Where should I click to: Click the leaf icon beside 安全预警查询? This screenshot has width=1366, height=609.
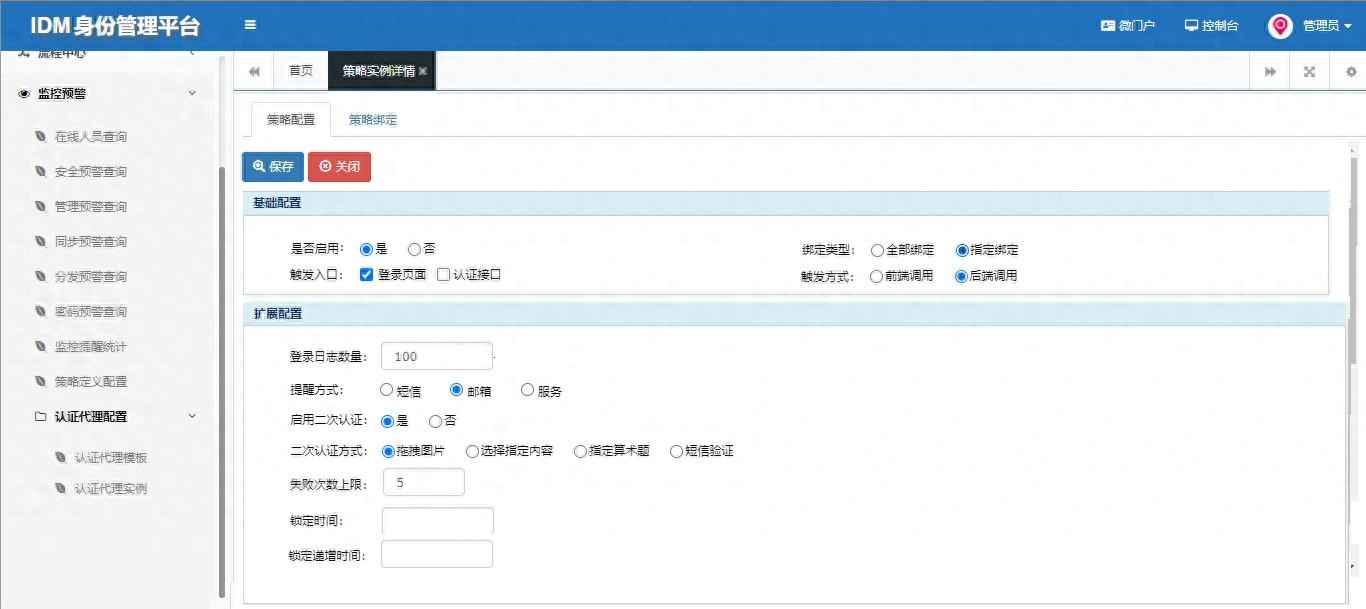[40, 171]
